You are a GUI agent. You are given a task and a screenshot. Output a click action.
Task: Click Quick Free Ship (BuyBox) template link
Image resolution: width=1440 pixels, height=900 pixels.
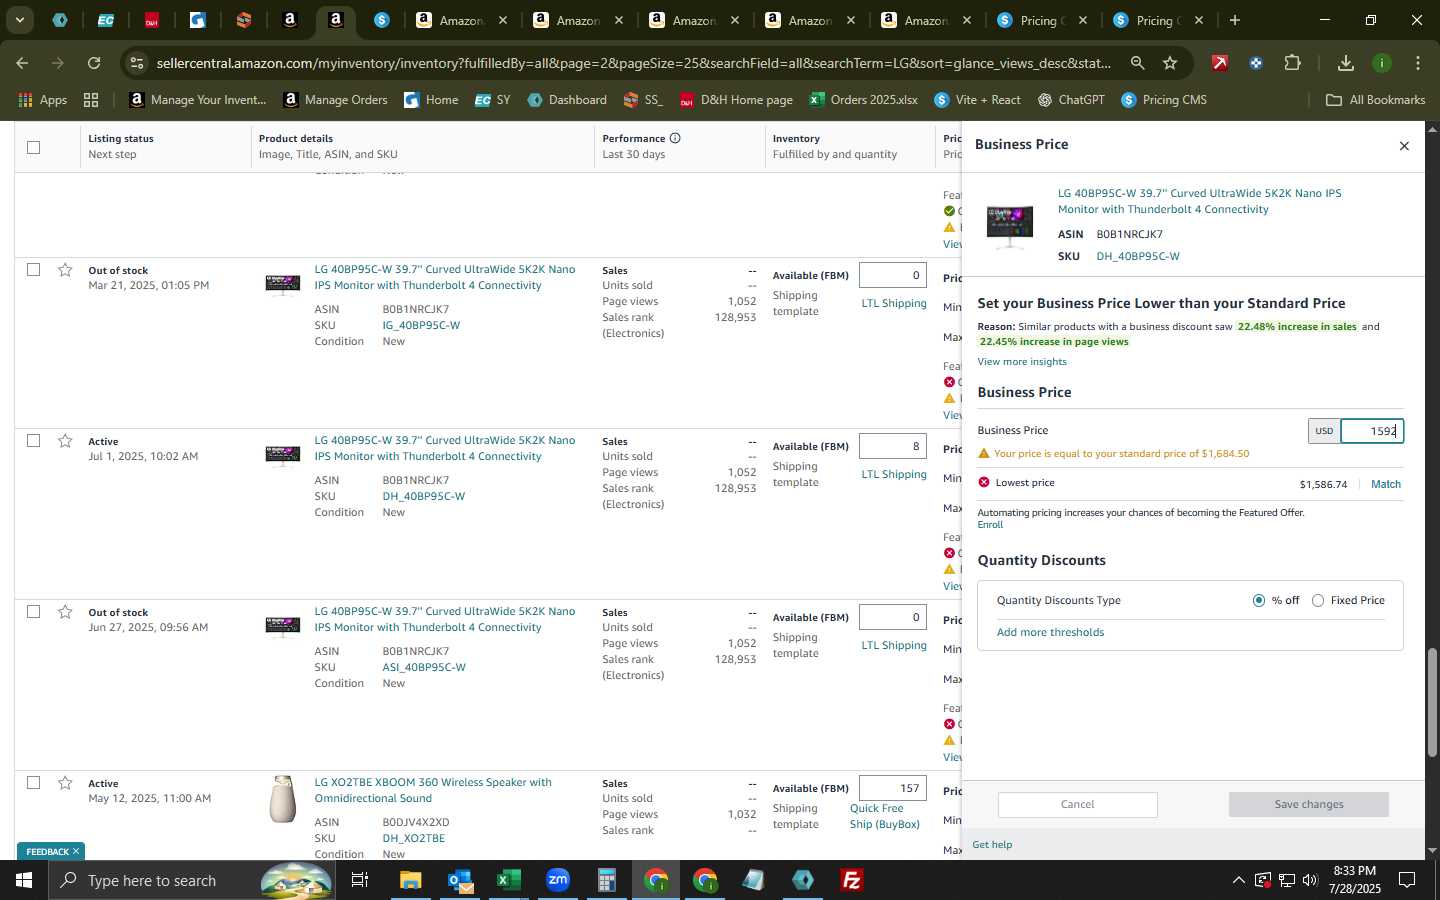[x=884, y=816]
